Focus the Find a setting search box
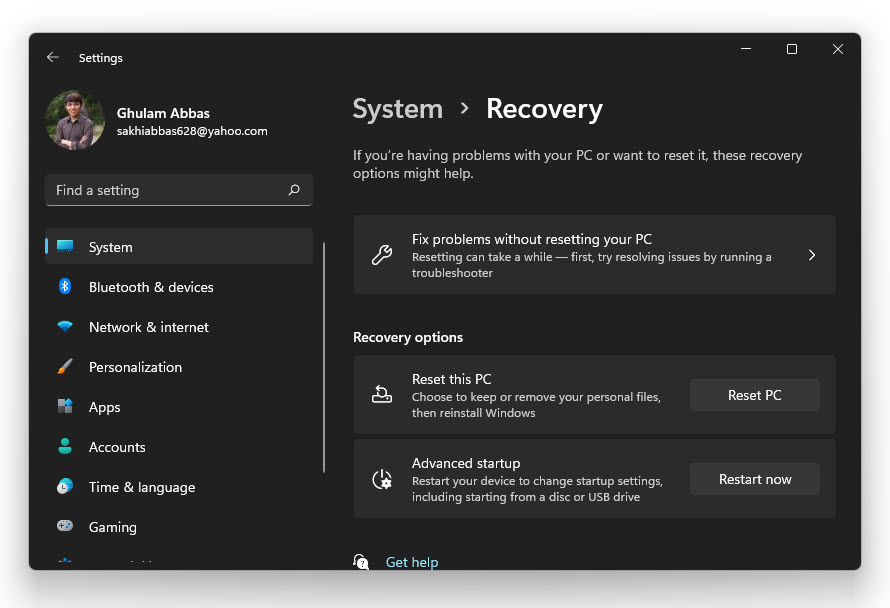The height and width of the screenshot is (608, 890). coord(179,190)
